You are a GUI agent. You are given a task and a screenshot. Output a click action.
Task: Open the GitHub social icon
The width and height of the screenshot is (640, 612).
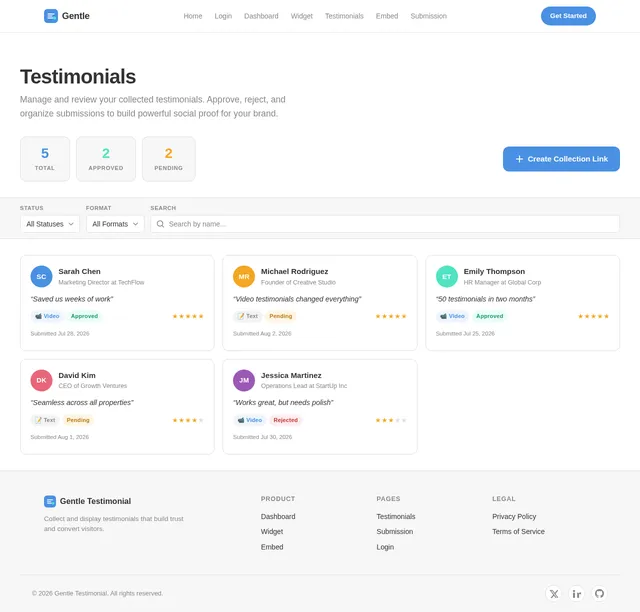tap(599, 593)
